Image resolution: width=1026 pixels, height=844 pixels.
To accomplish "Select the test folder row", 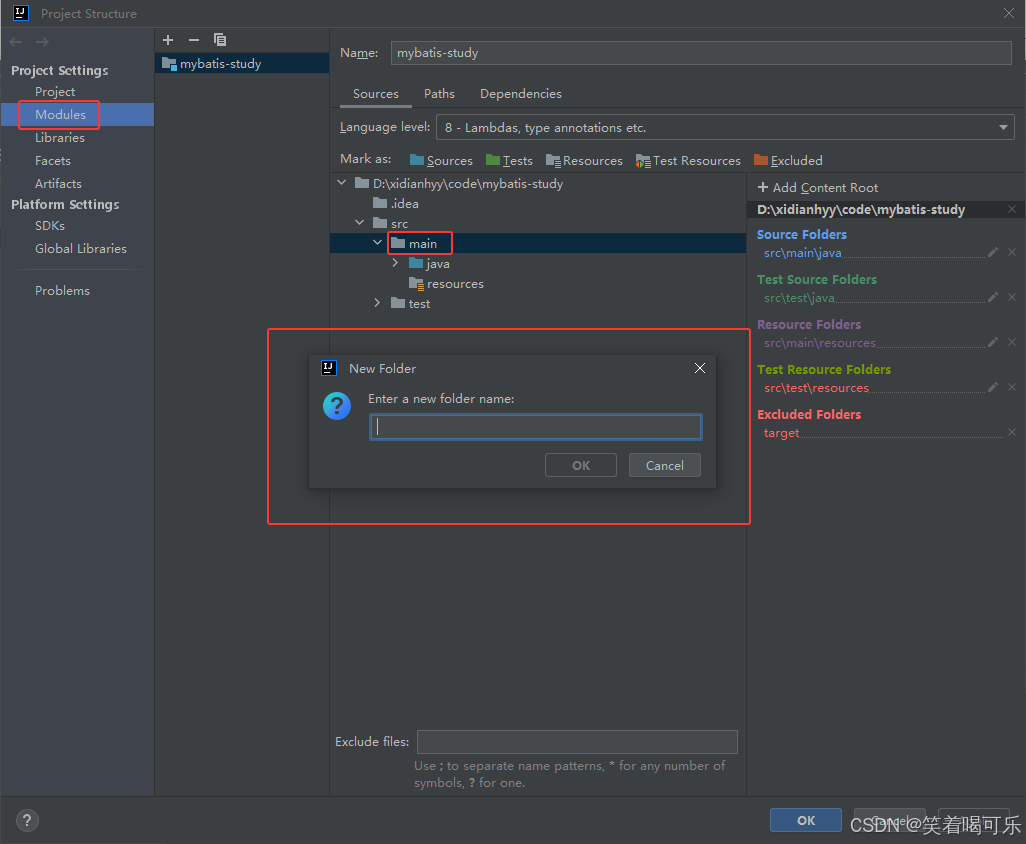I will point(411,304).
